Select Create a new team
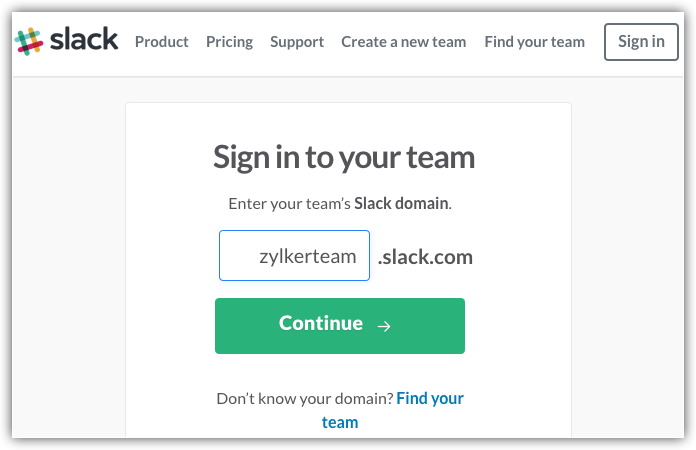The height and width of the screenshot is (450, 696). [404, 42]
